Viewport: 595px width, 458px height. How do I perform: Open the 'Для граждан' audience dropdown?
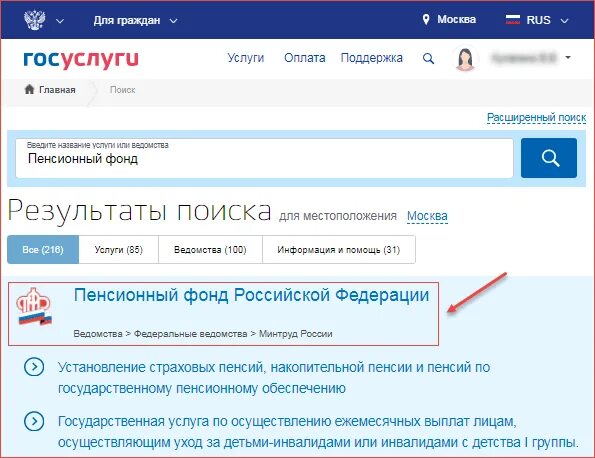(135, 20)
